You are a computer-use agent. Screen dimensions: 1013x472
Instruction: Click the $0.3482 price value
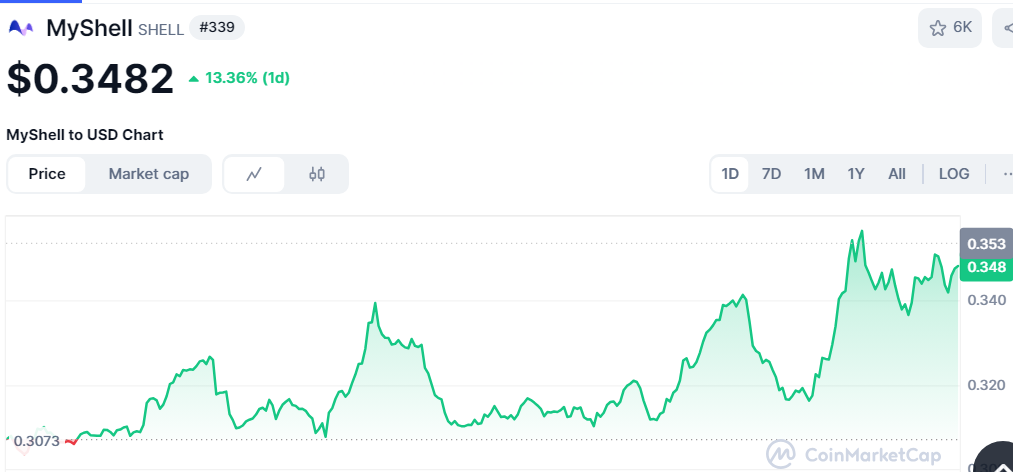click(x=90, y=79)
